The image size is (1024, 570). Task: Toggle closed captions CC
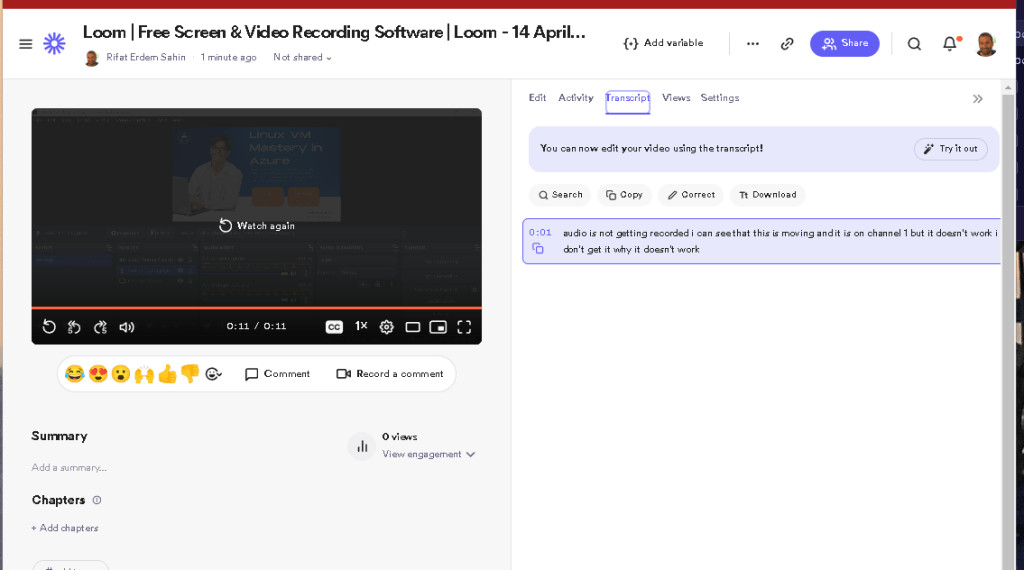pos(334,327)
